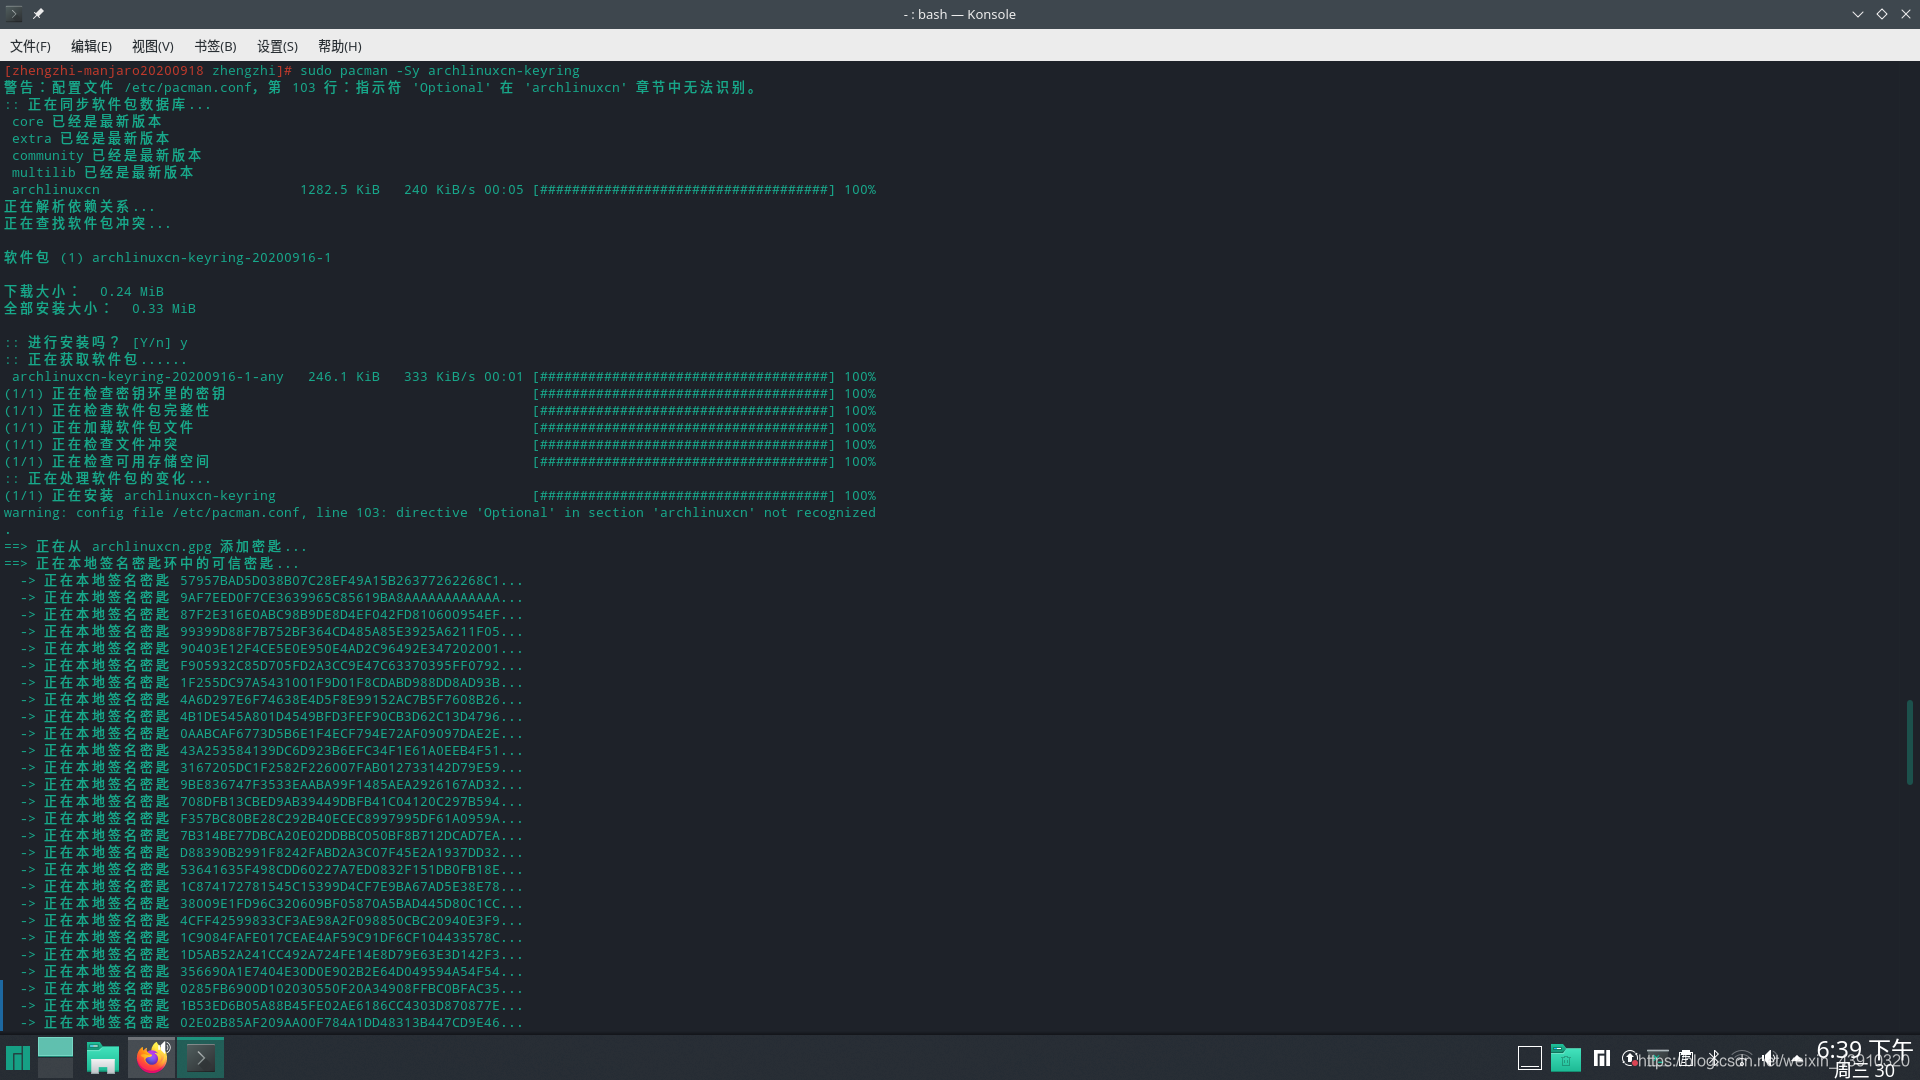Expand the 设置(S) settings menu
Image resolution: width=1920 pixels, height=1080 pixels.
point(277,46)
